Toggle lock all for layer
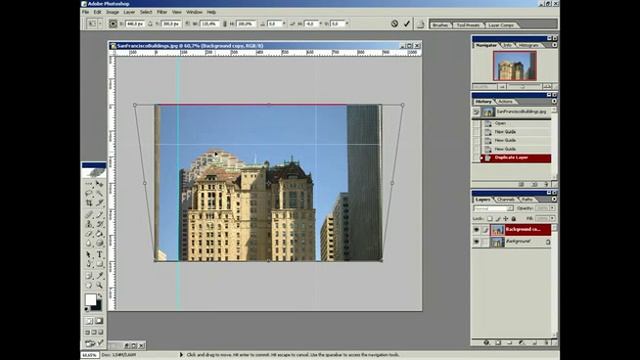Screen dimensions: 640x360 pos(514,219)
